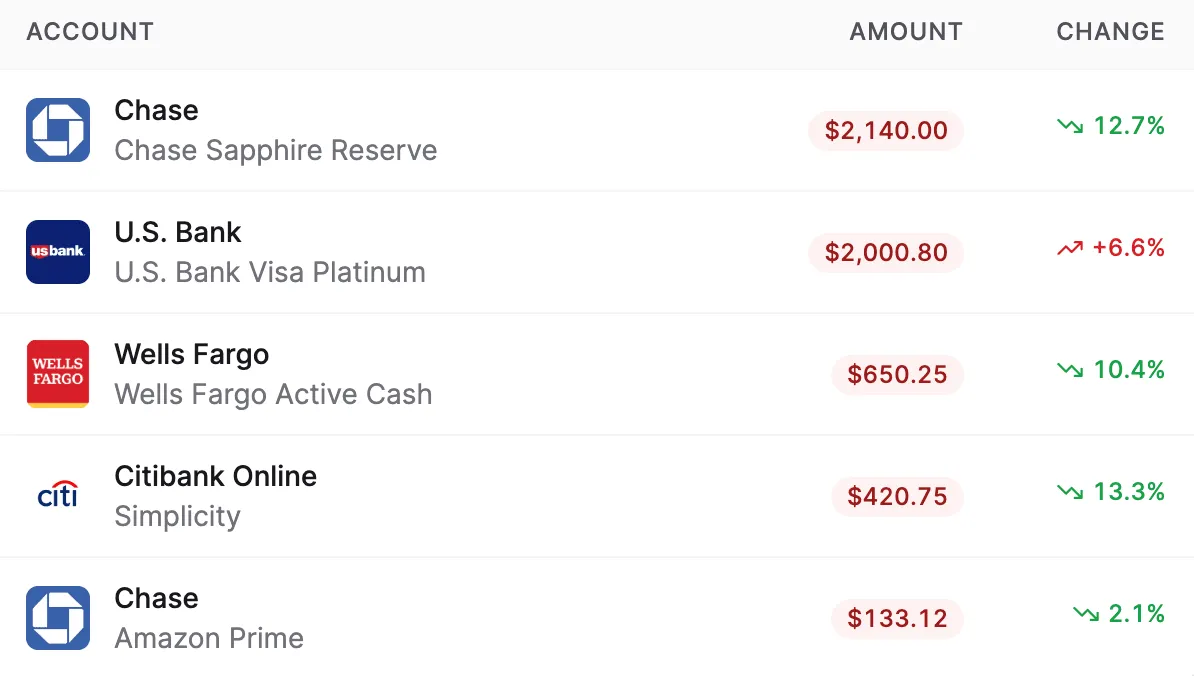Sort by the AMOUNT column header
This screenshot has height=676, width=1194.
coord(905,31)
